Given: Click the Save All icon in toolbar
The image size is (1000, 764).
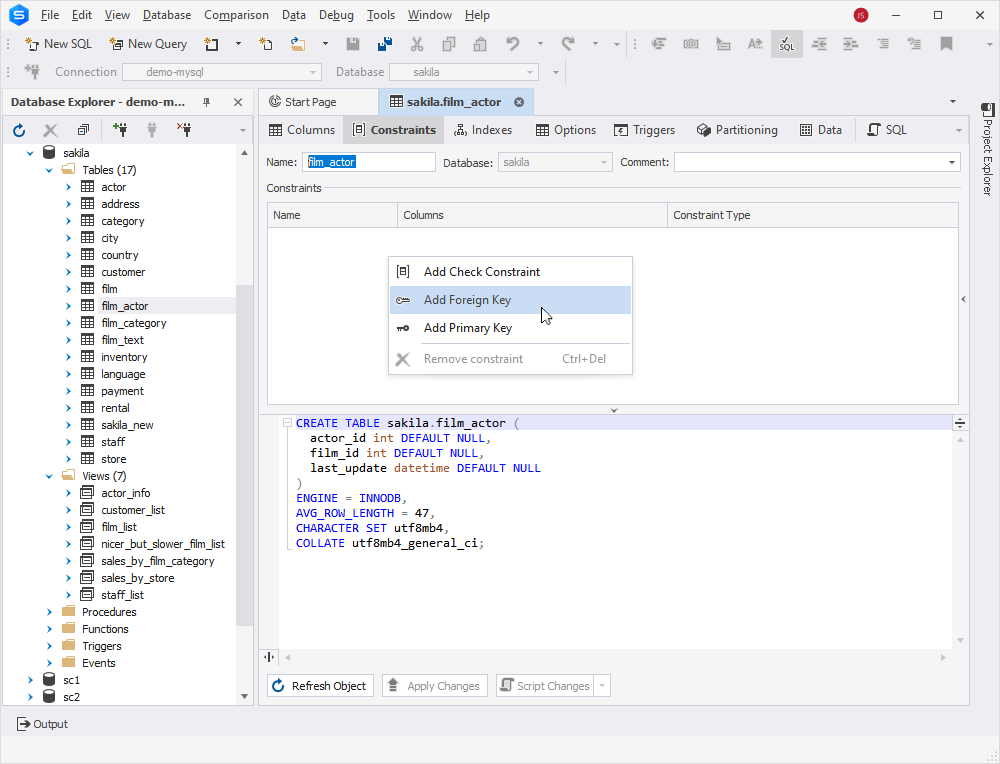Looking at the screenshot, I should 385,44.
